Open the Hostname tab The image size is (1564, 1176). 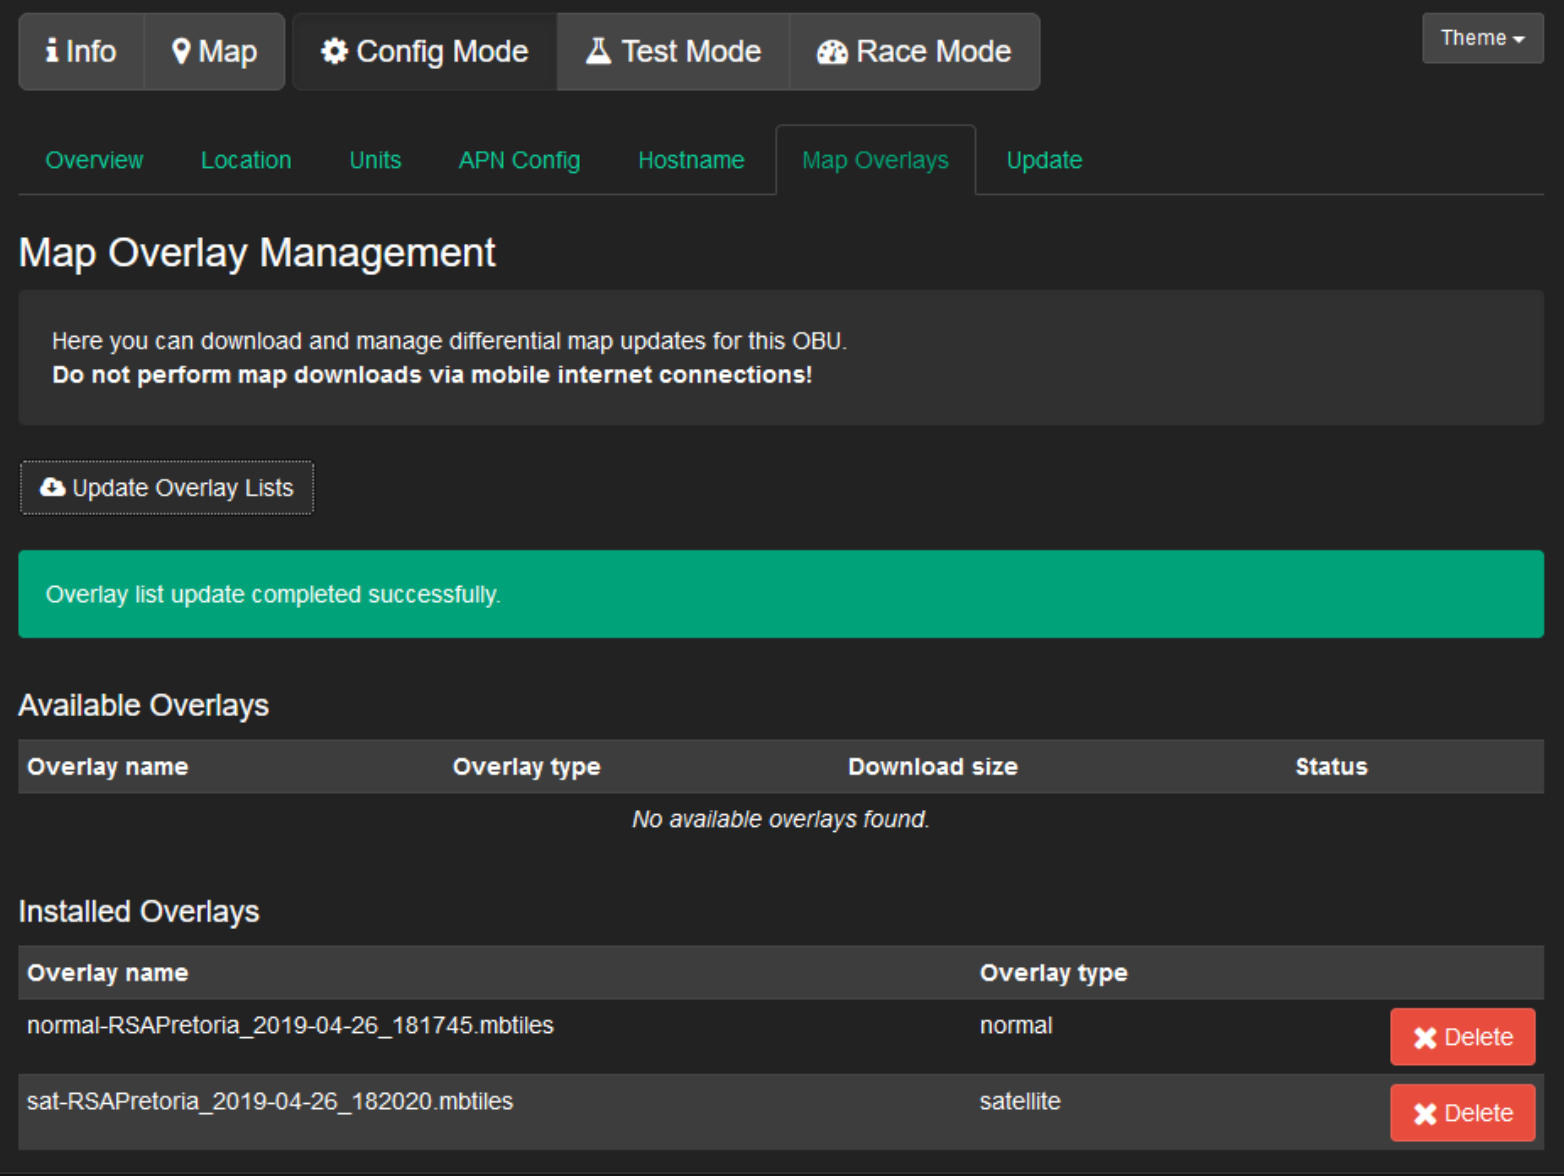point(691,160)
